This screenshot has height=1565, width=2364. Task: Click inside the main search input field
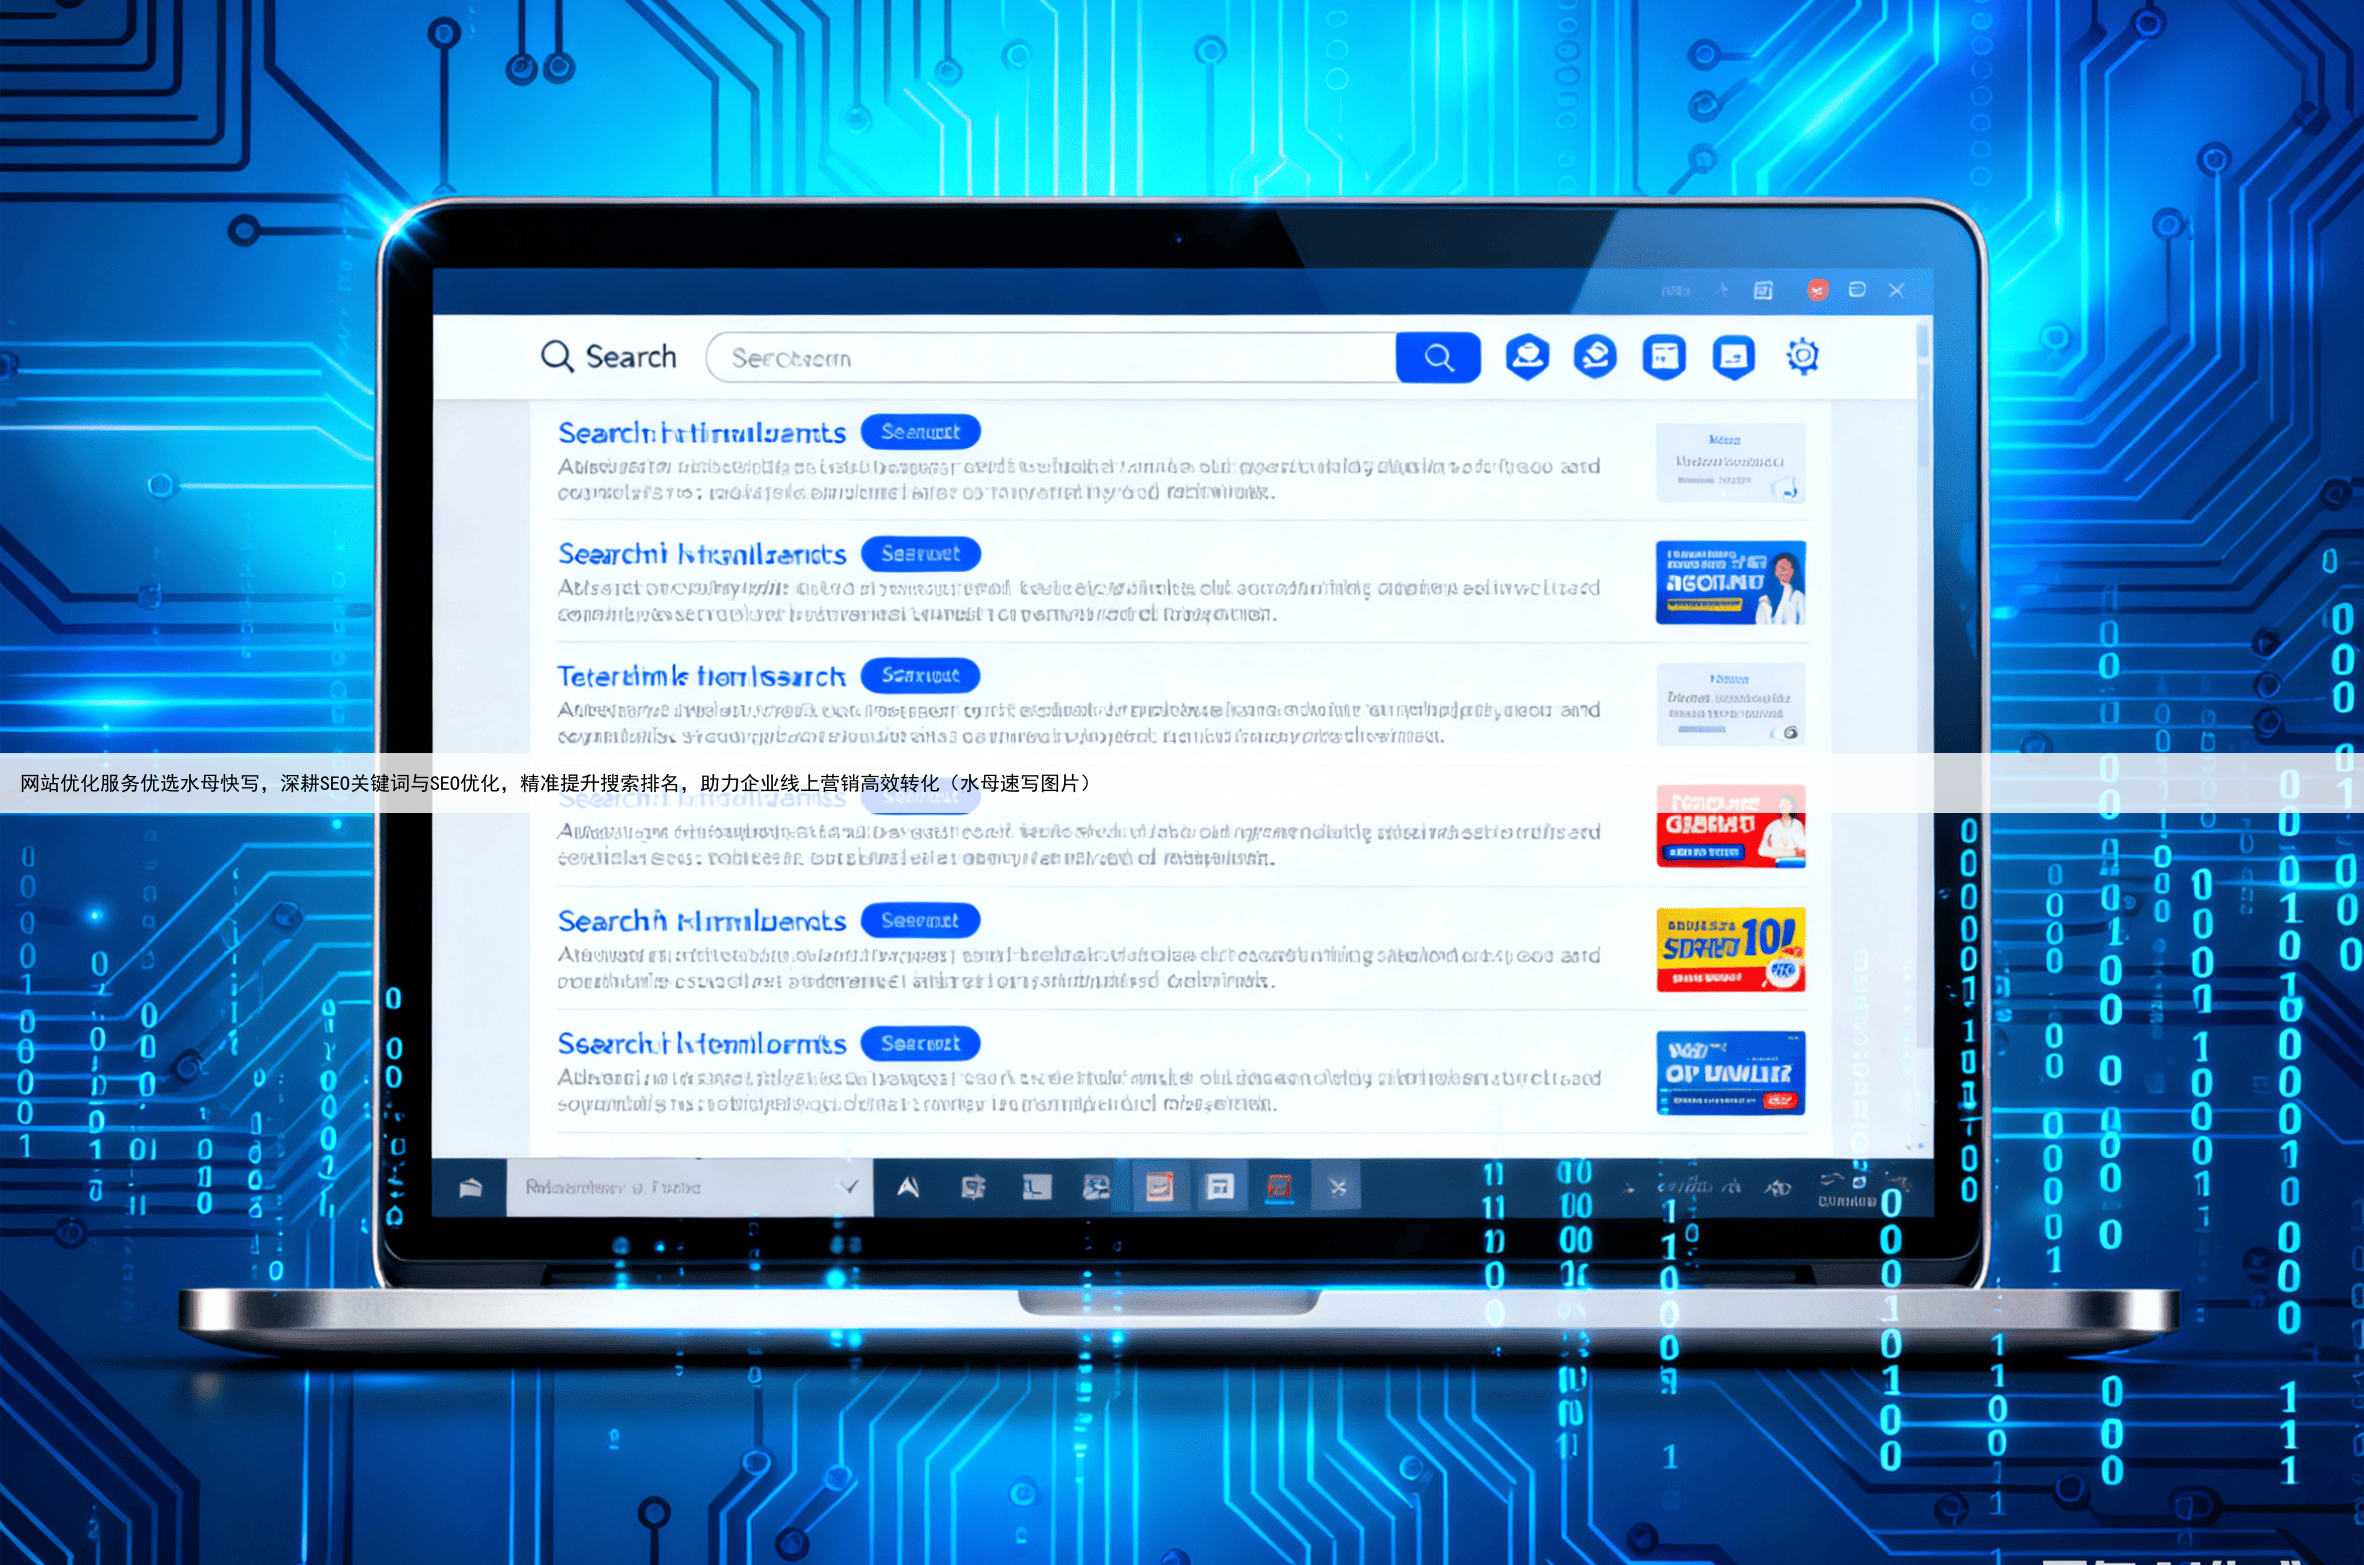pyautogui.click(x=1050, y=358)
